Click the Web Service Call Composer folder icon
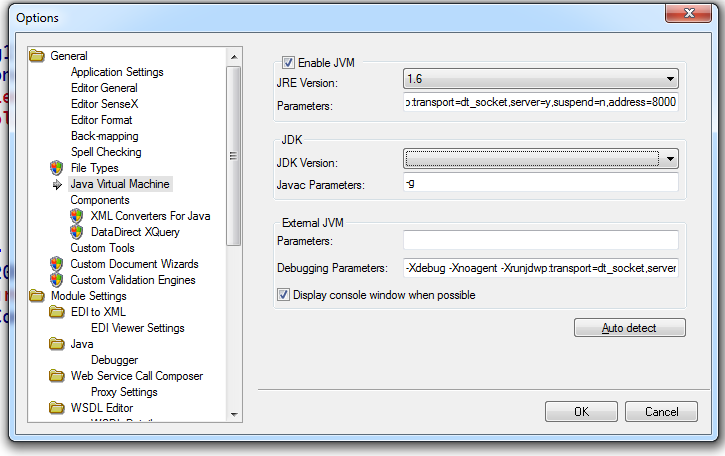 tap(57, 376)
